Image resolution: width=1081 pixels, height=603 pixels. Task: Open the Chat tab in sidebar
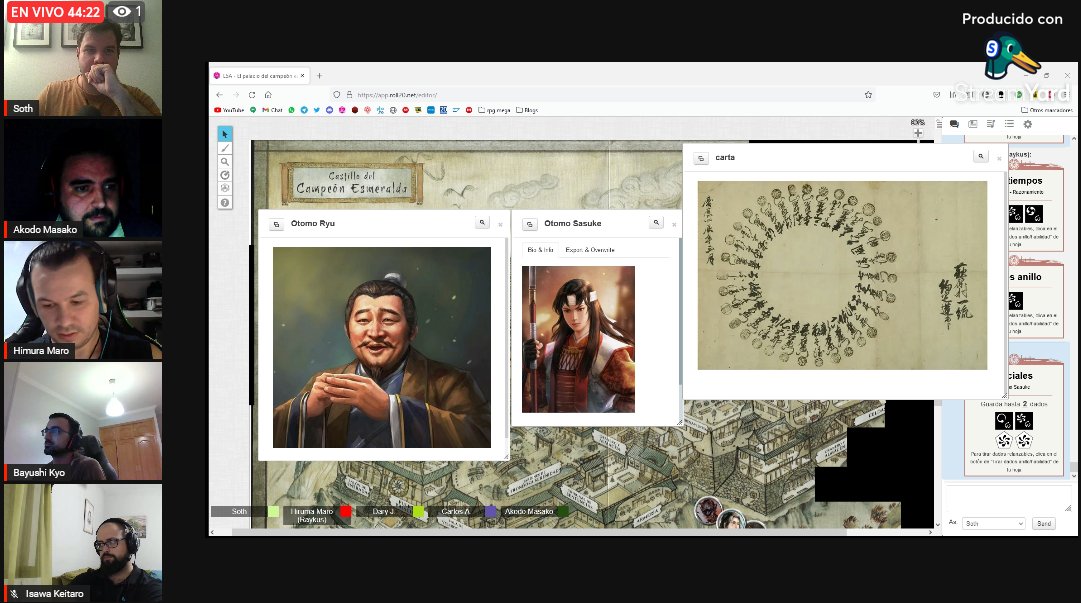pyautogui.click(x=954, y=124)
